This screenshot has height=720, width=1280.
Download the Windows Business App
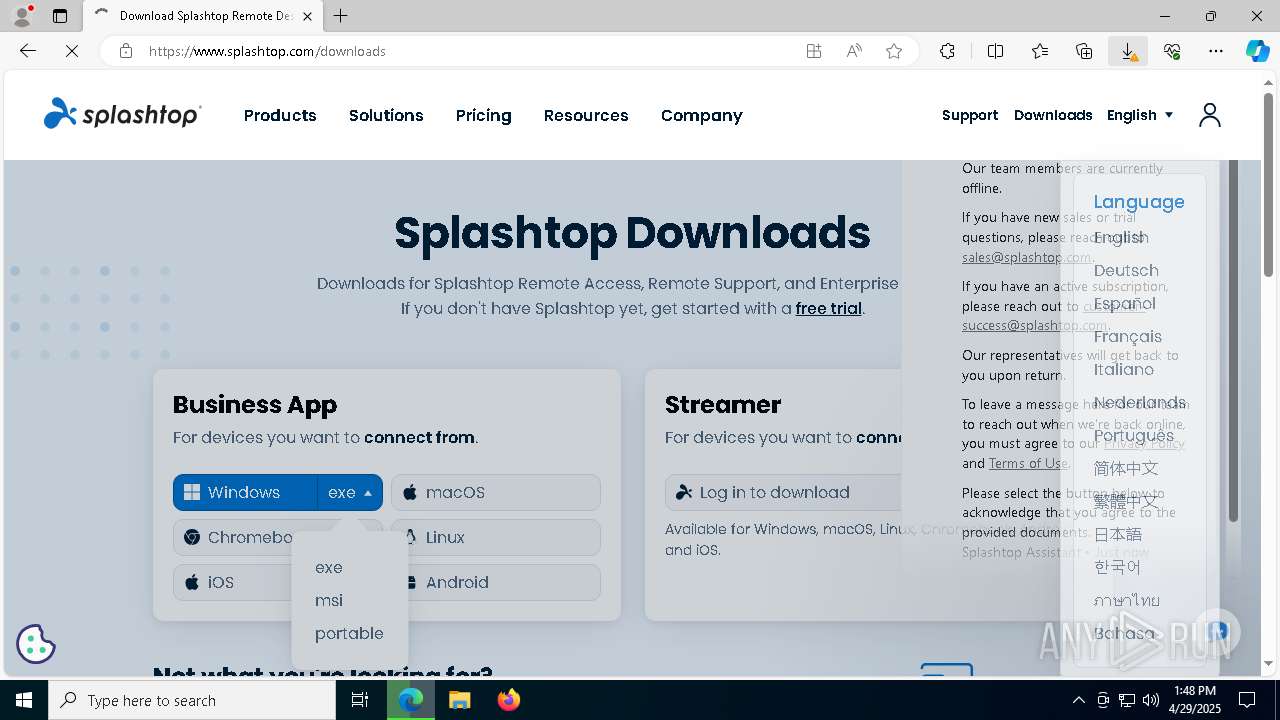pyautogui.click(x=245, y=493)
